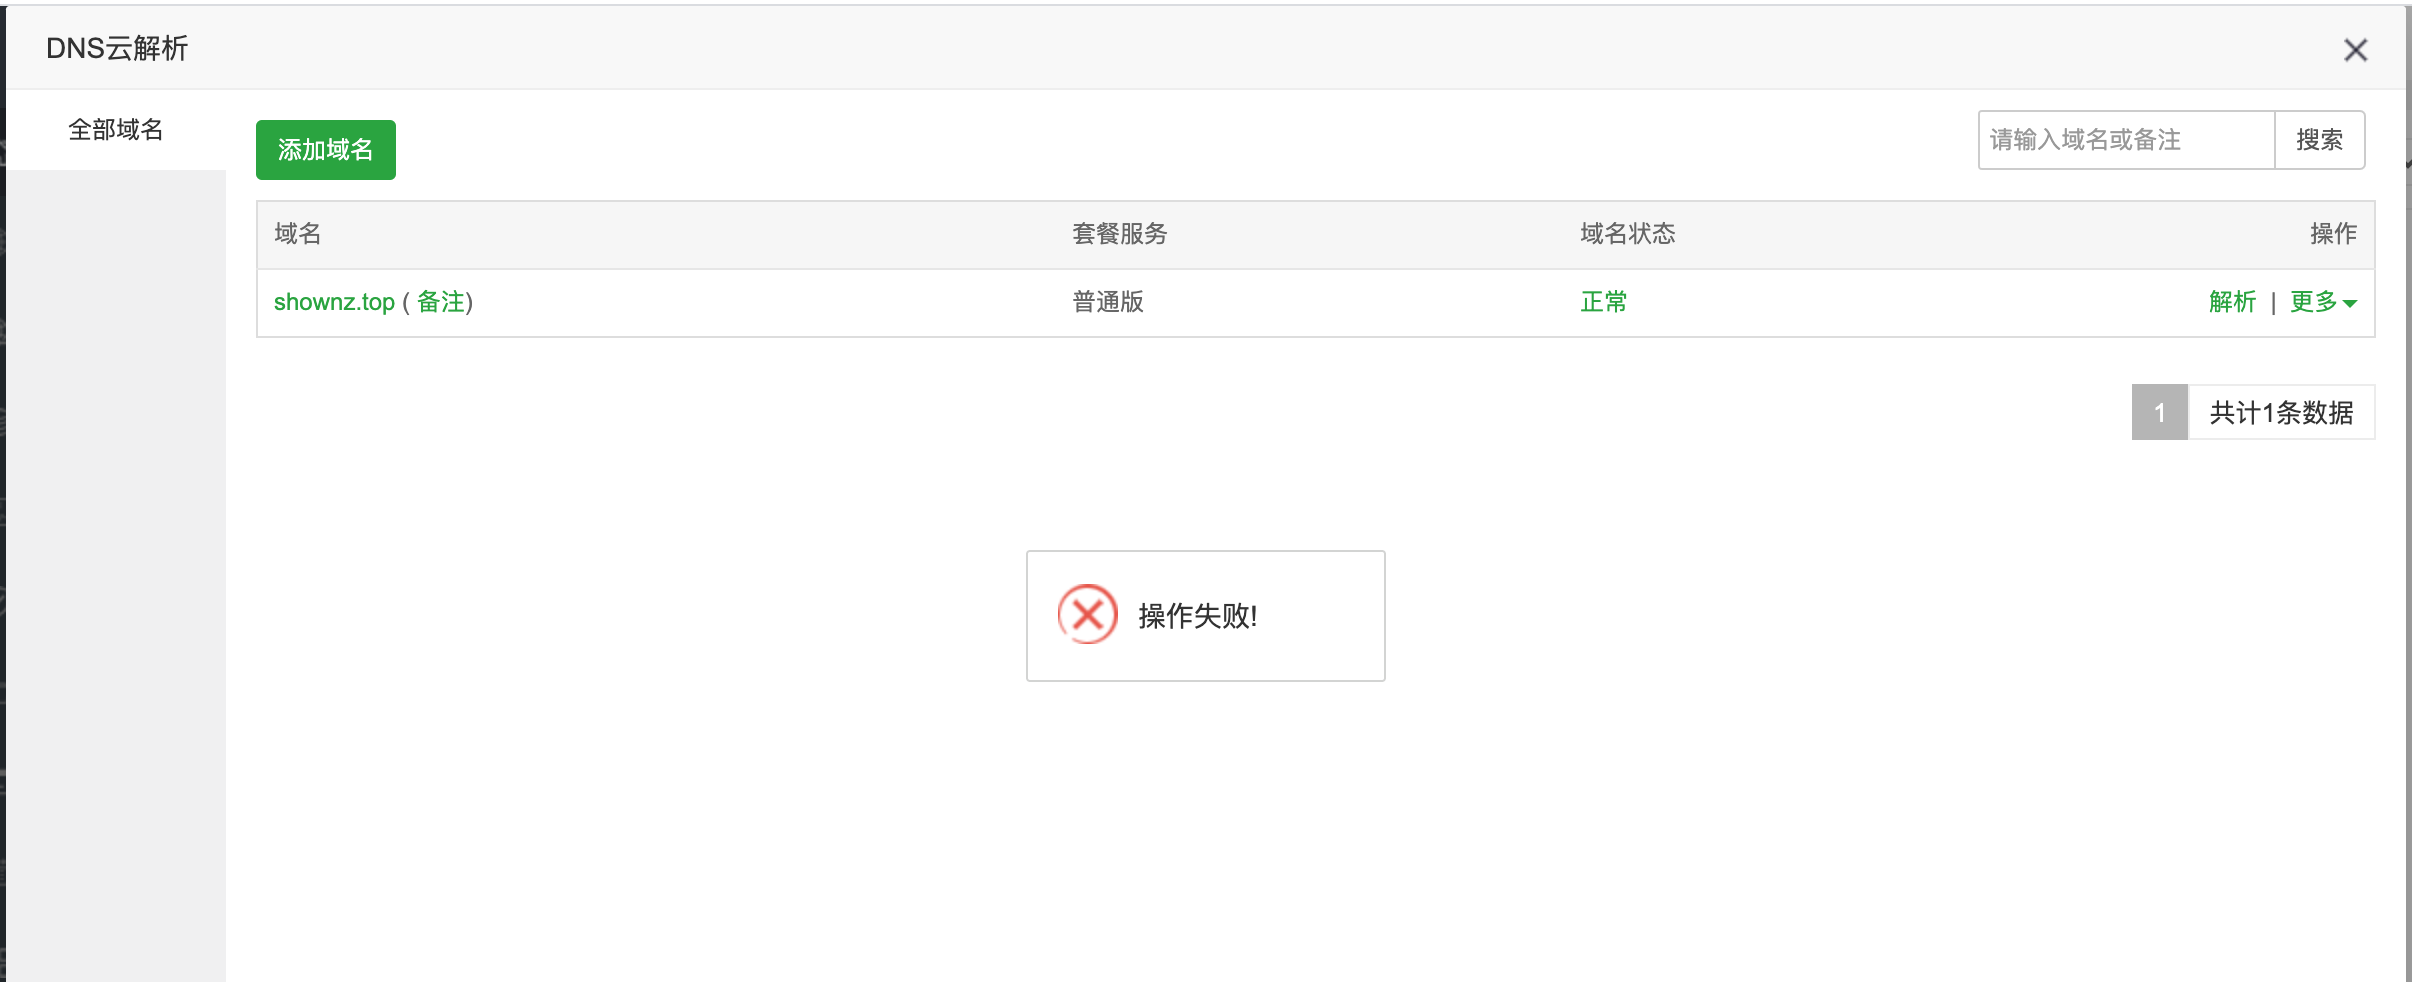Screen dimensions: 2412x982
Task: Click the 操作失败! message text
Action: click(1198, 616)
